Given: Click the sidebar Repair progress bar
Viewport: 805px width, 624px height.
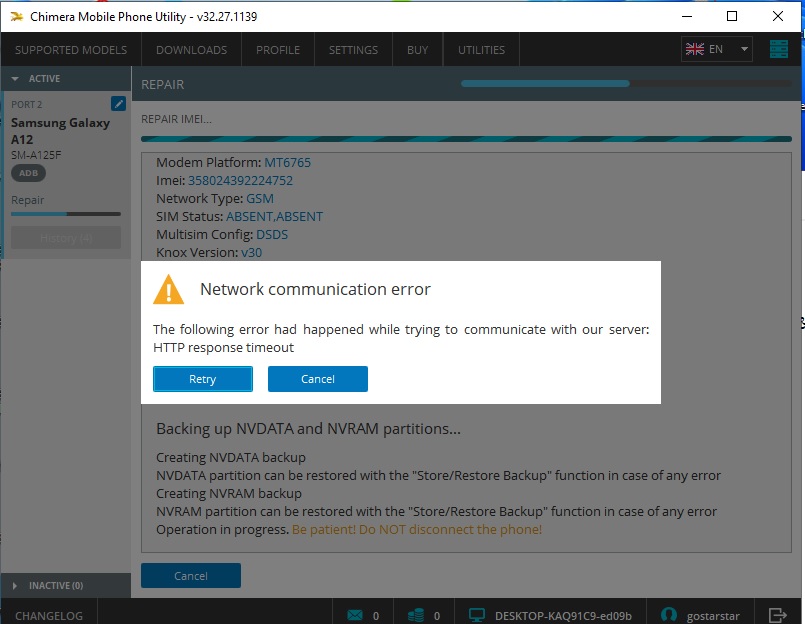Looking at the screenshot, I should [x=66, y=214].
